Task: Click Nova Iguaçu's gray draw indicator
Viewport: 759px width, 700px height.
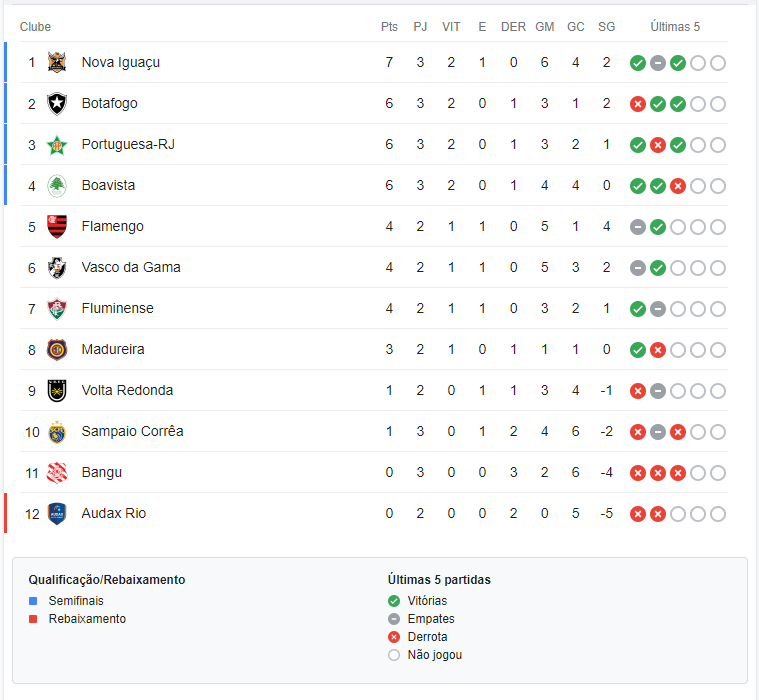Action: tap(657, 63)
